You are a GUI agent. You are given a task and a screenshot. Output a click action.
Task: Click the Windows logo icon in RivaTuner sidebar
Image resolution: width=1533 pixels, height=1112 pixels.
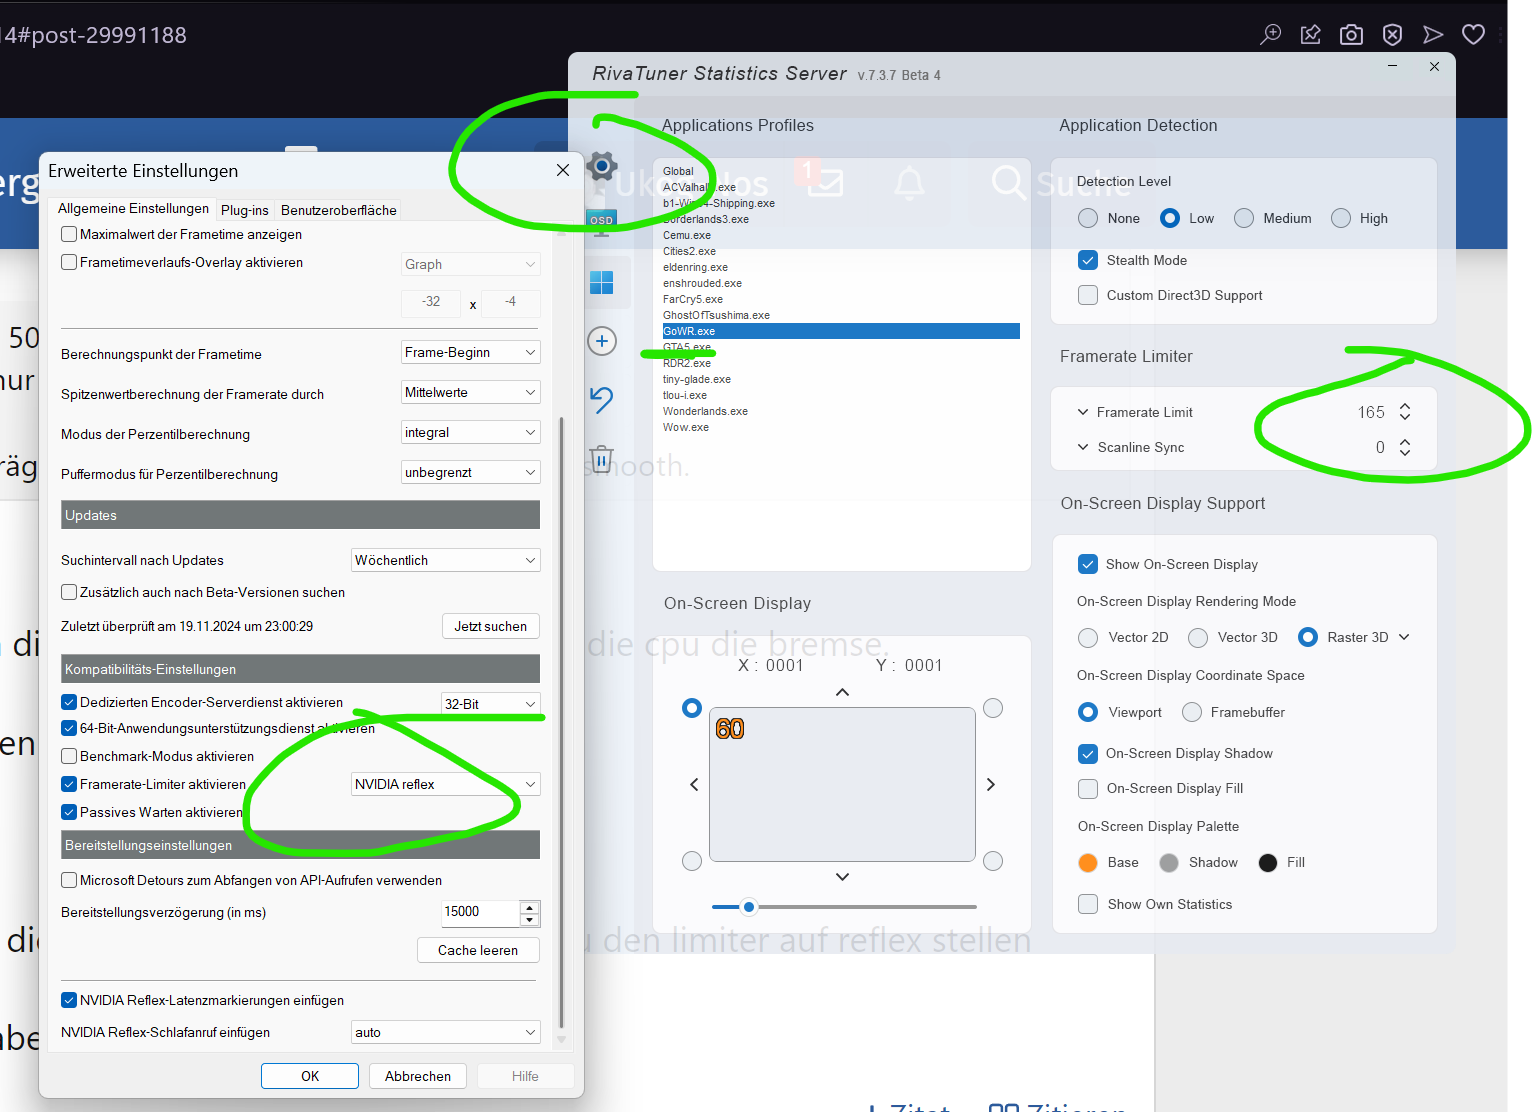click(602, 283)
